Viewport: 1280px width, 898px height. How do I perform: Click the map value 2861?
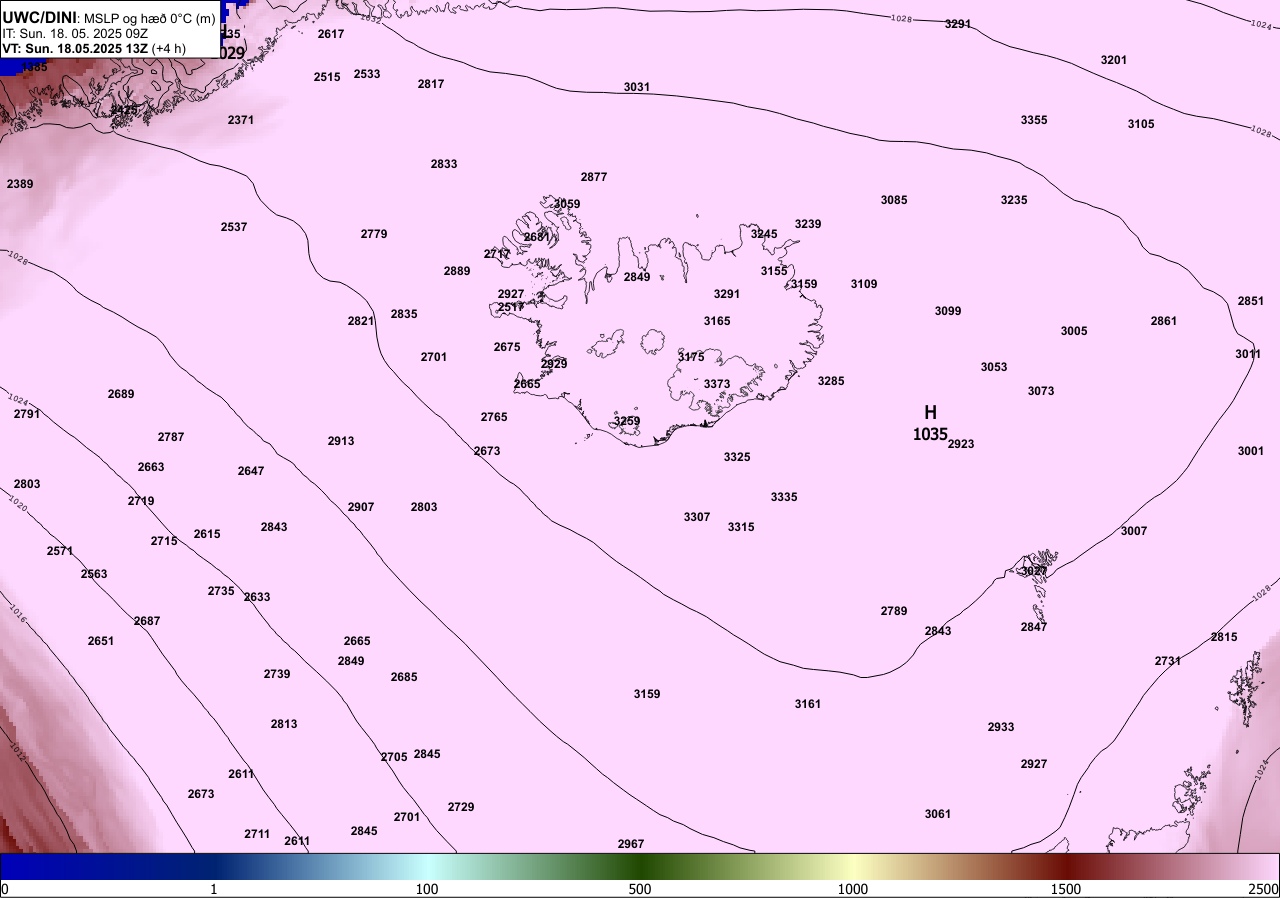(x=1164, y=321)
